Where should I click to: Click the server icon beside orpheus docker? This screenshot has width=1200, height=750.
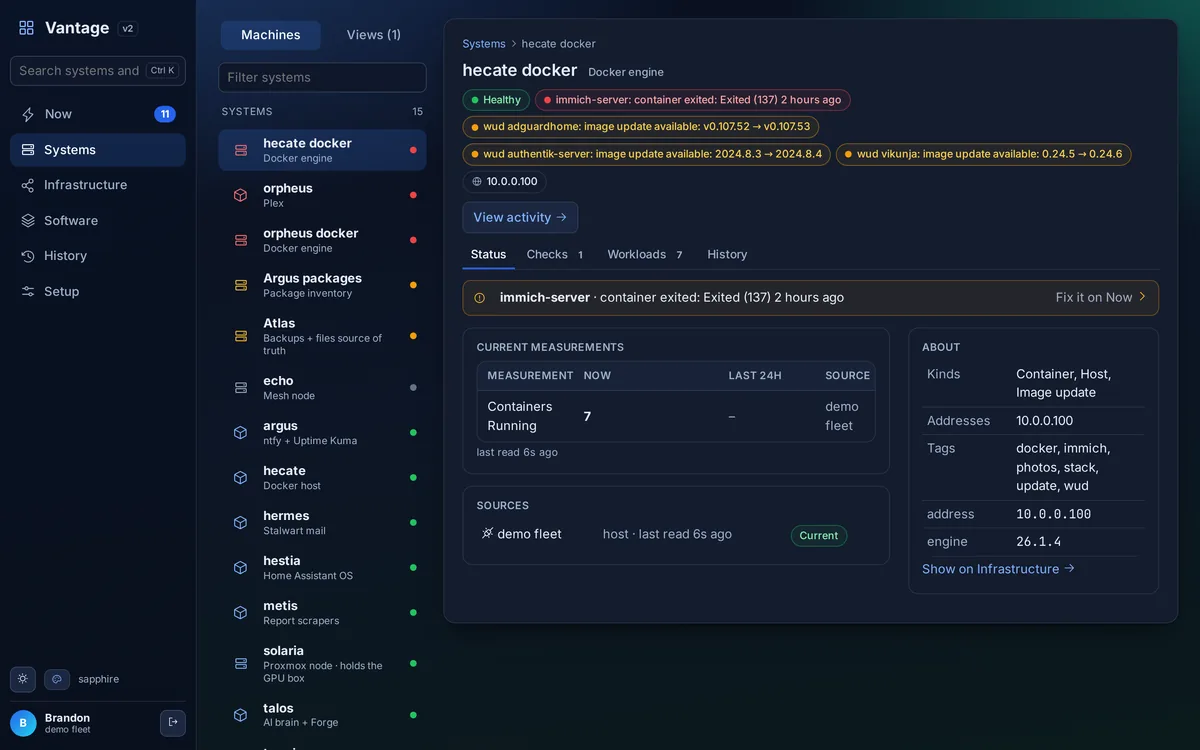click(241, 240)
